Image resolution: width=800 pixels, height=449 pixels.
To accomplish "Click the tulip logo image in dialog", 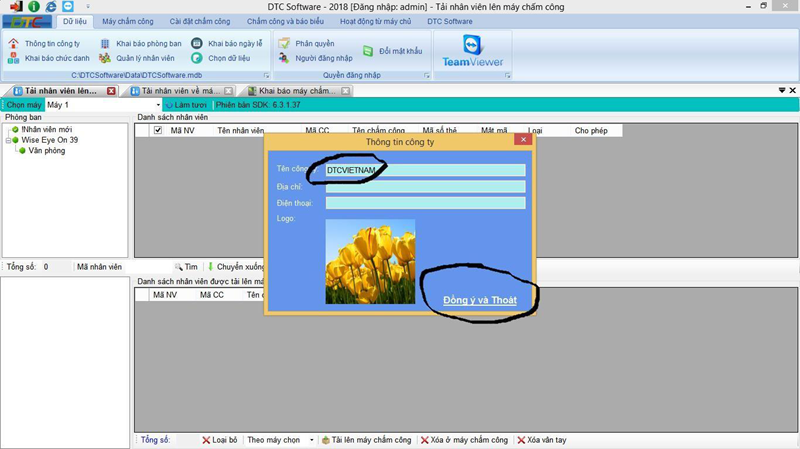I will point(370,261).
